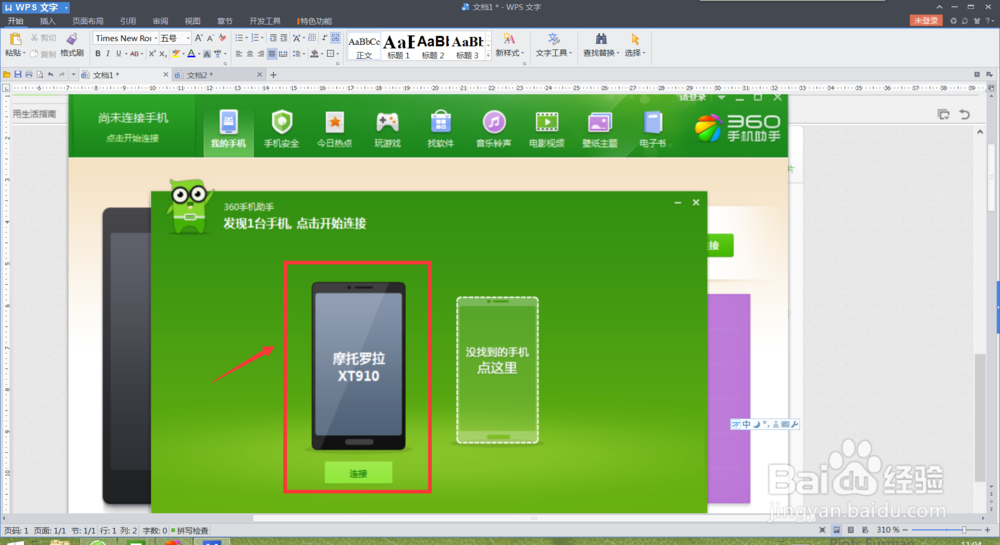Click the print preview icon
The height and width of the screenshot is (545, 1000).
40,75
